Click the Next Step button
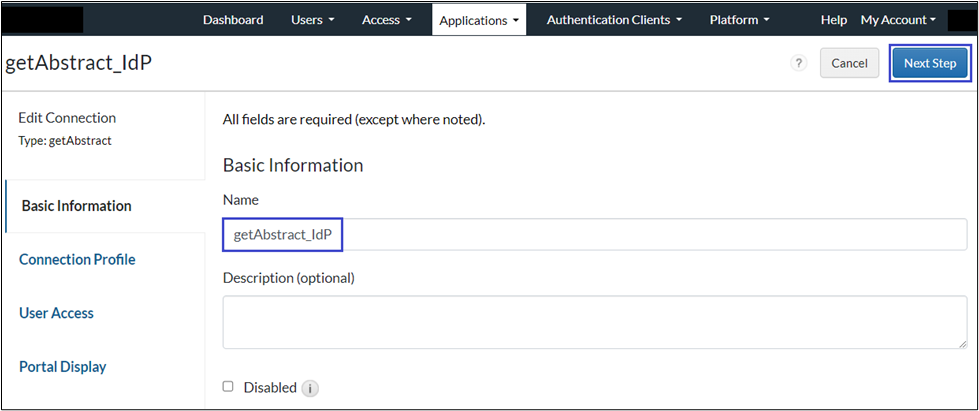This screenshot has width=979, height=411. [x=929, y=63]
